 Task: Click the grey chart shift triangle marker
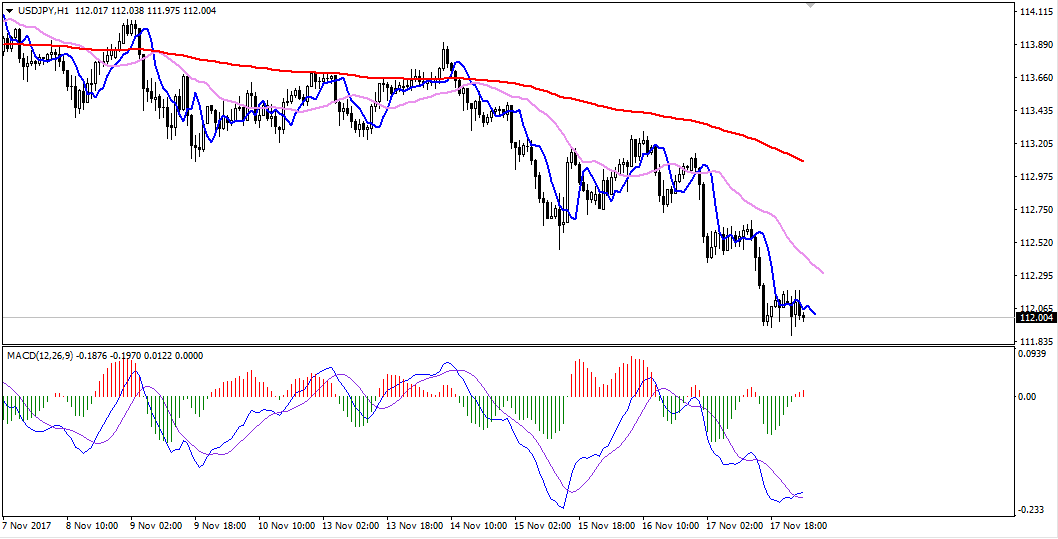[810, 5]
